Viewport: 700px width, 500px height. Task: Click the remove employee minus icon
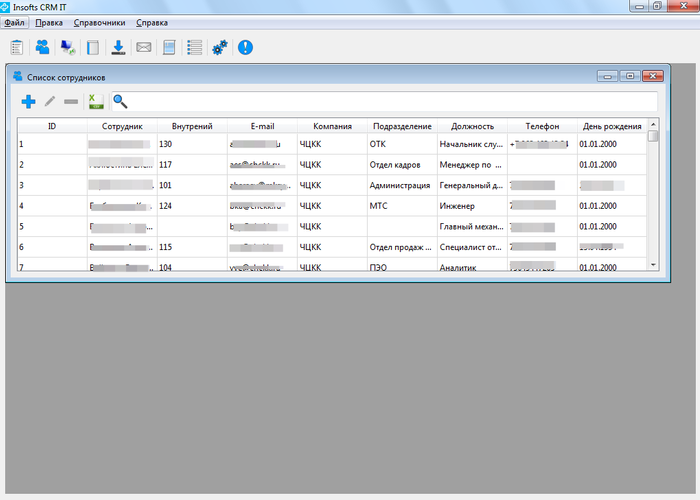[x=71, y=102]
